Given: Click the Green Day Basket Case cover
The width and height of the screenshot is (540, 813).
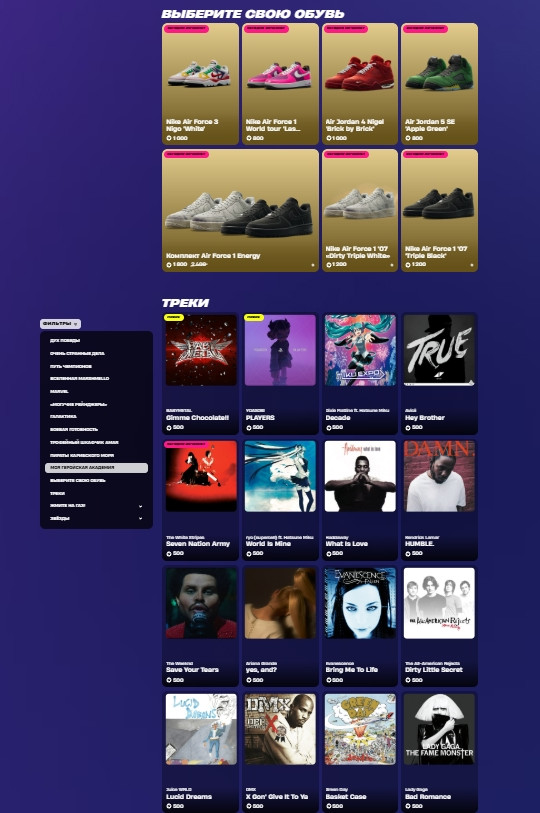Looking at the screenshot, I should click(x=360, y=730).
